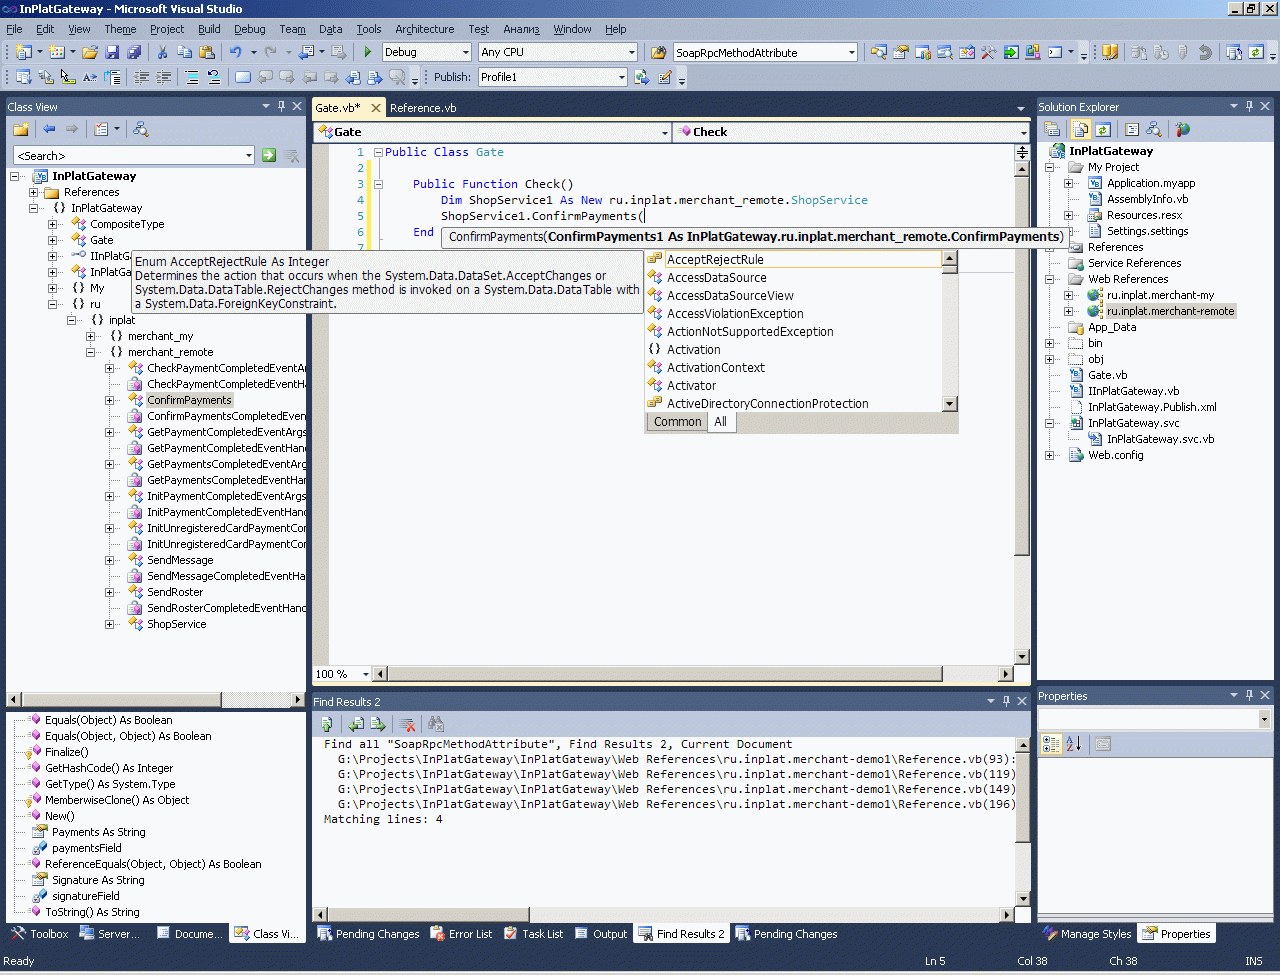The image size is (1280, 975).
Task: Click the IntelliSense list scroll-down arrow
Action: (x=950, y=404)
